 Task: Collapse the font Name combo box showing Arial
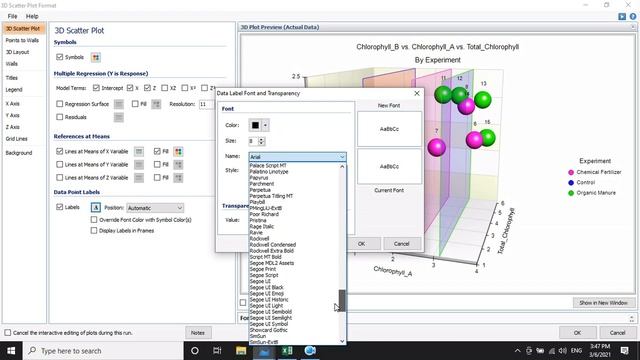point(298,157)
